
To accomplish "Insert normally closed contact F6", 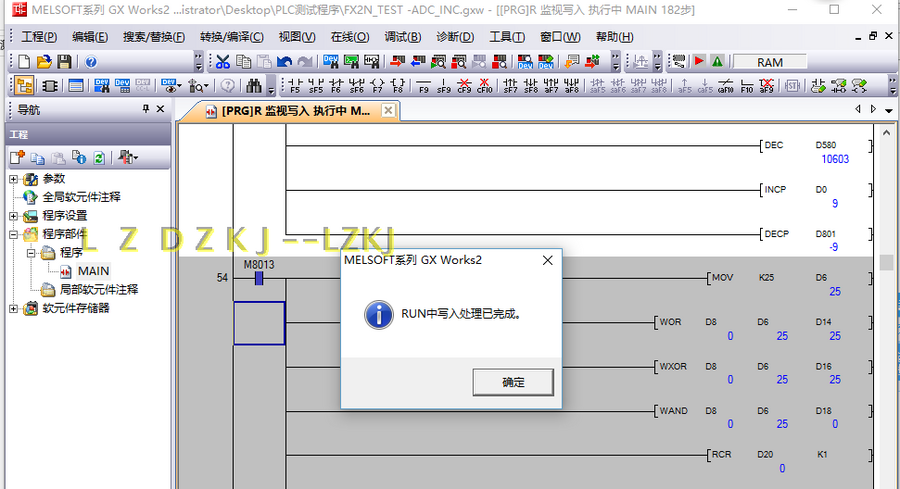I will click(x=336, y=86).
